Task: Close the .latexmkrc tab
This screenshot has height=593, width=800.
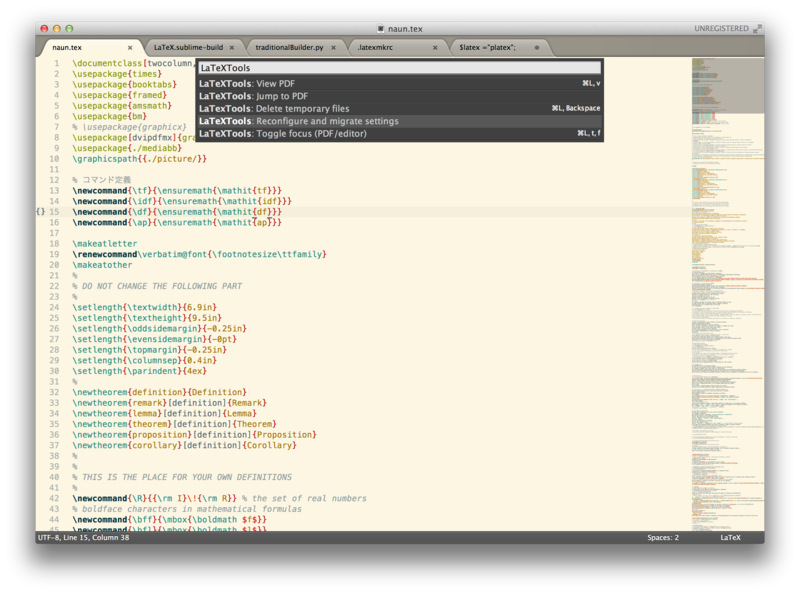Action: (x=435, y=47)
